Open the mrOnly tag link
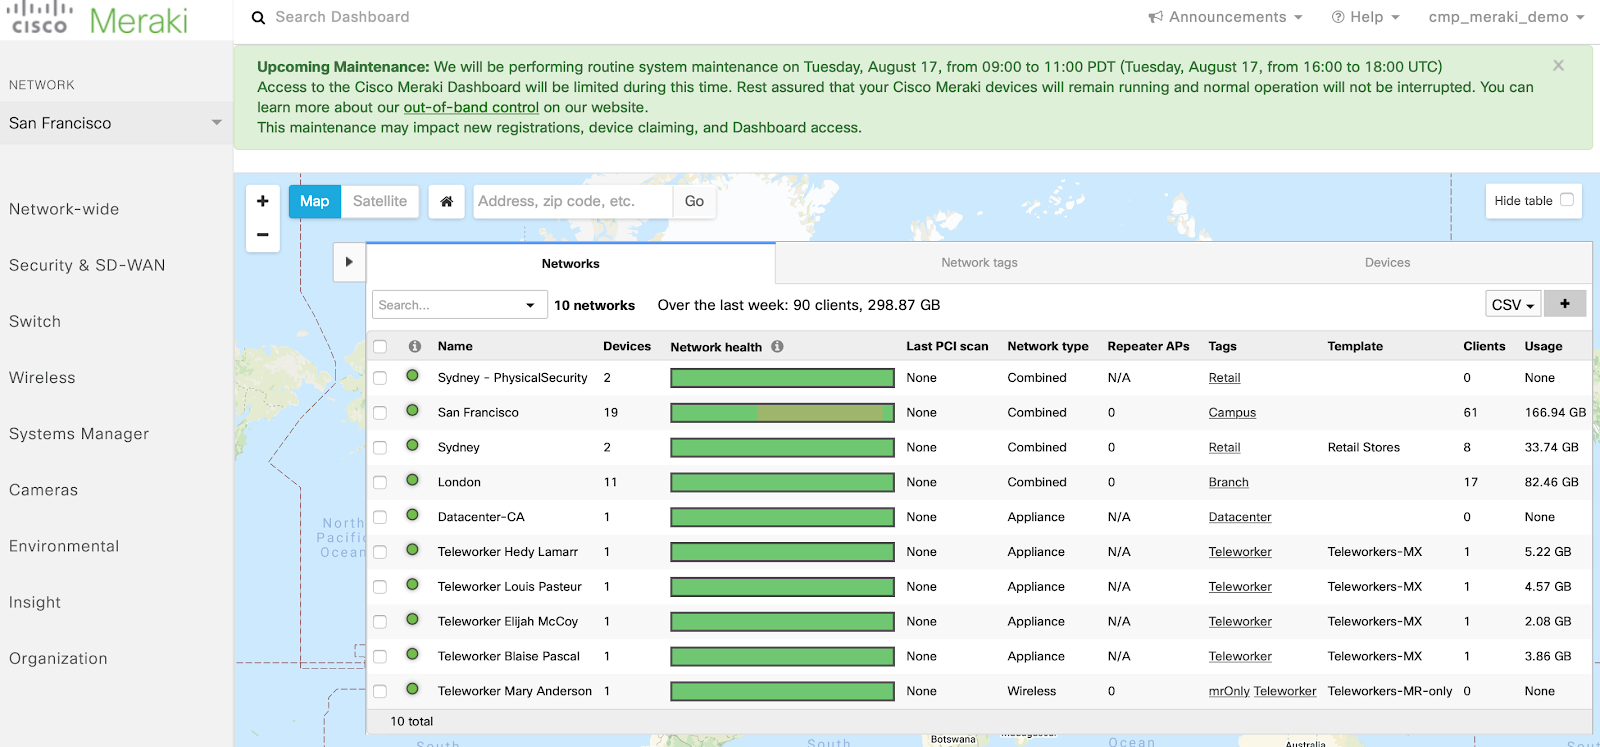This screenshot has height=747, width=1600. coord(1229,692)
